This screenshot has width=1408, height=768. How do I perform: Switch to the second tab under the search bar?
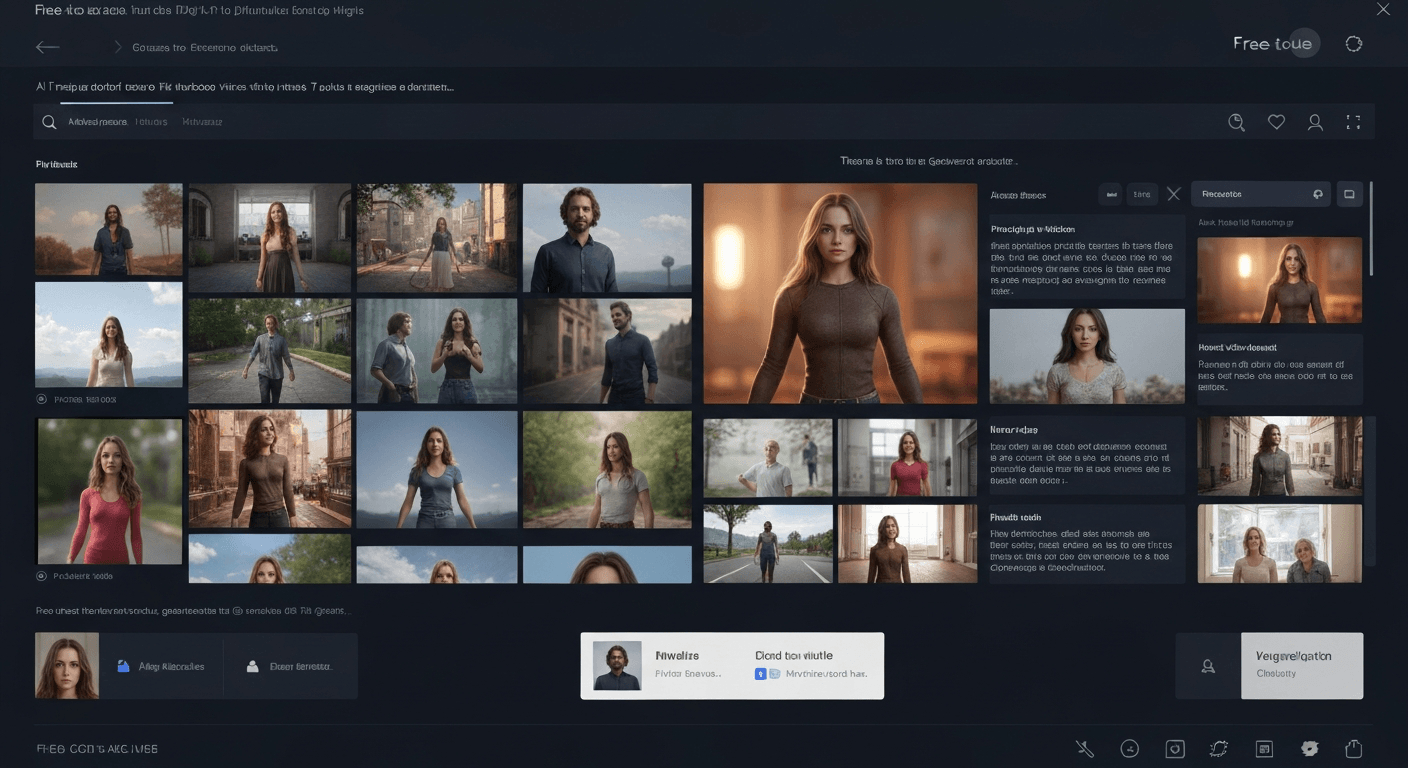152,121
